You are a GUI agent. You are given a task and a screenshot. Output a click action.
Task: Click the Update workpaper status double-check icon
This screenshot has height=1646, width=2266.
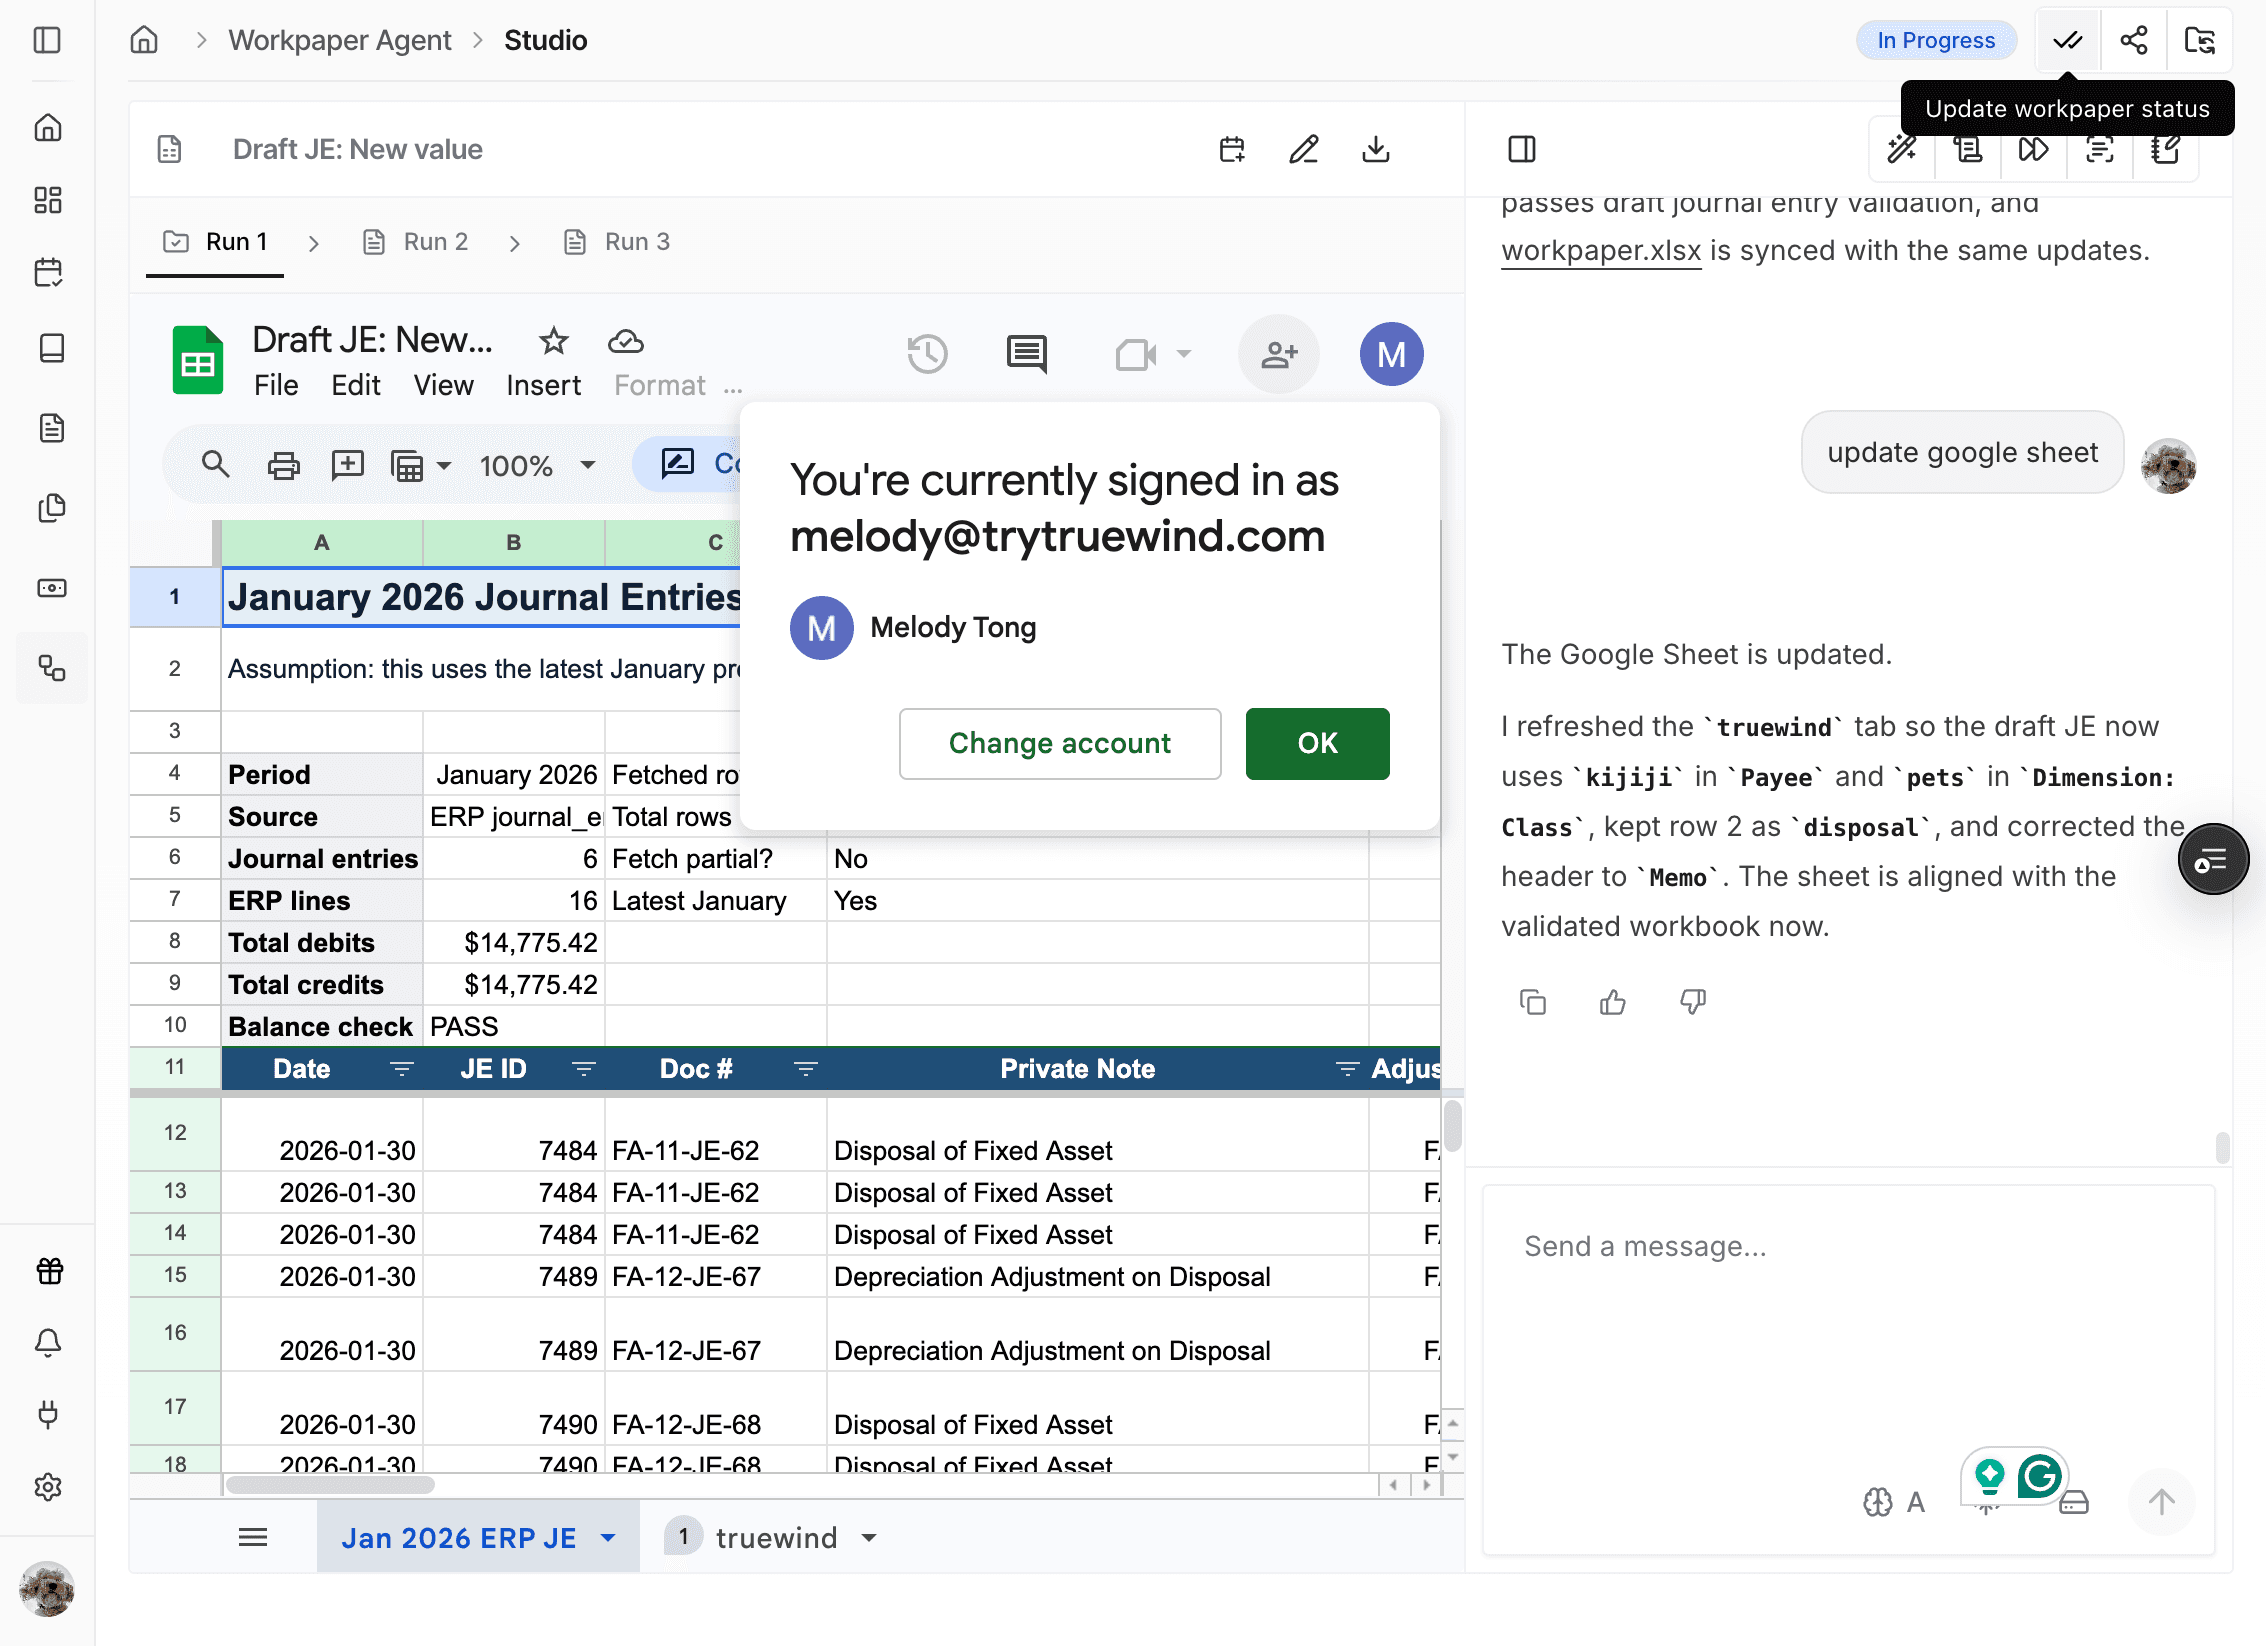pyautogui.click(x=2066, y=40)
